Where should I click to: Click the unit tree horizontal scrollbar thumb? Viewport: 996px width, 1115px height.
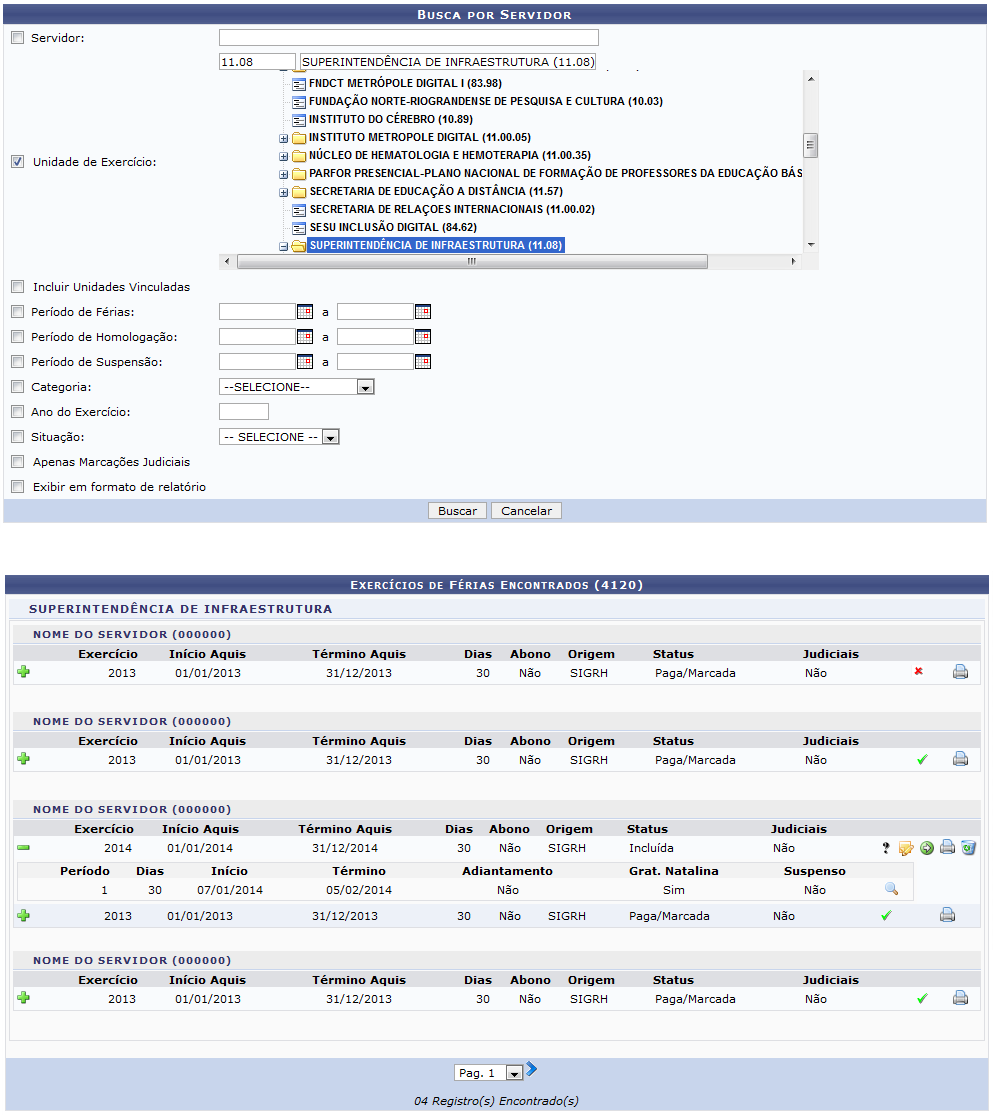coord(472,262)
